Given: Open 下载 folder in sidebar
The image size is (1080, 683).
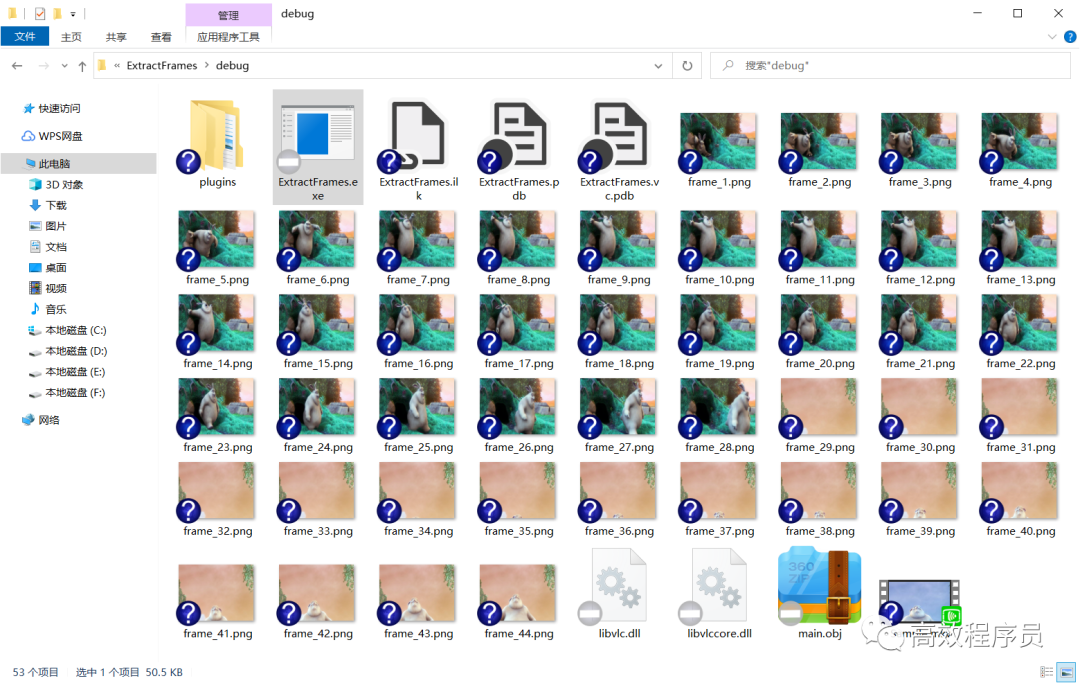Looking at the screenshot, I should click(48, 205).
